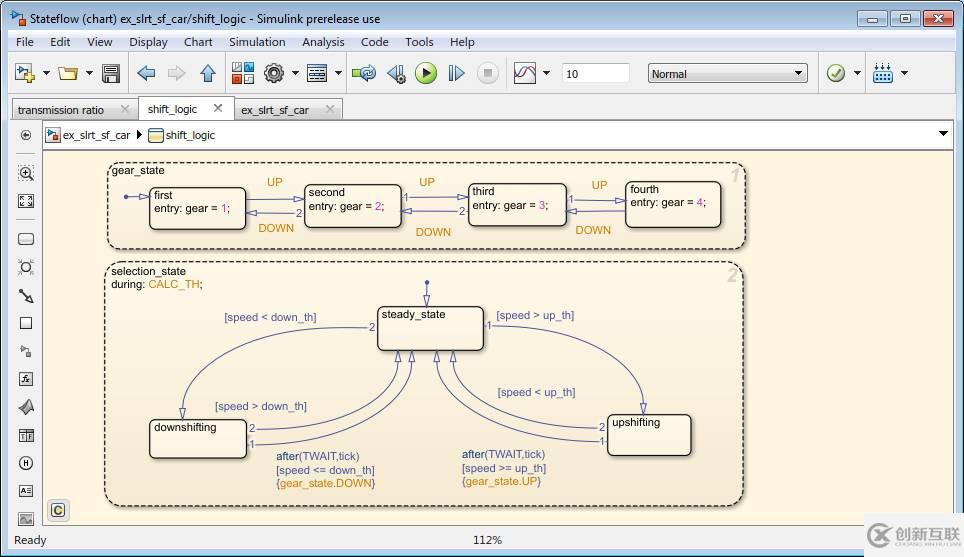Expand the model configuration gear dropdown arrow

coord(295,73)
